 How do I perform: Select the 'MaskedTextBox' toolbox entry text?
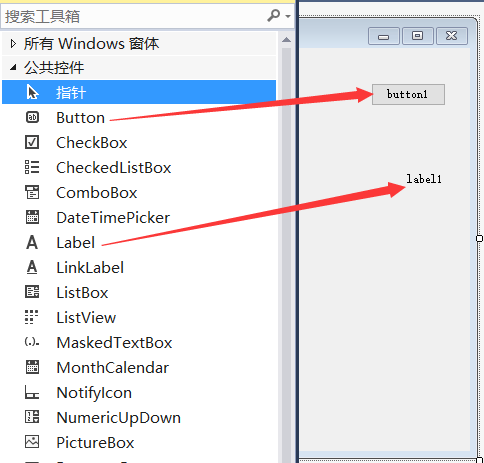(x=114, y=343)
